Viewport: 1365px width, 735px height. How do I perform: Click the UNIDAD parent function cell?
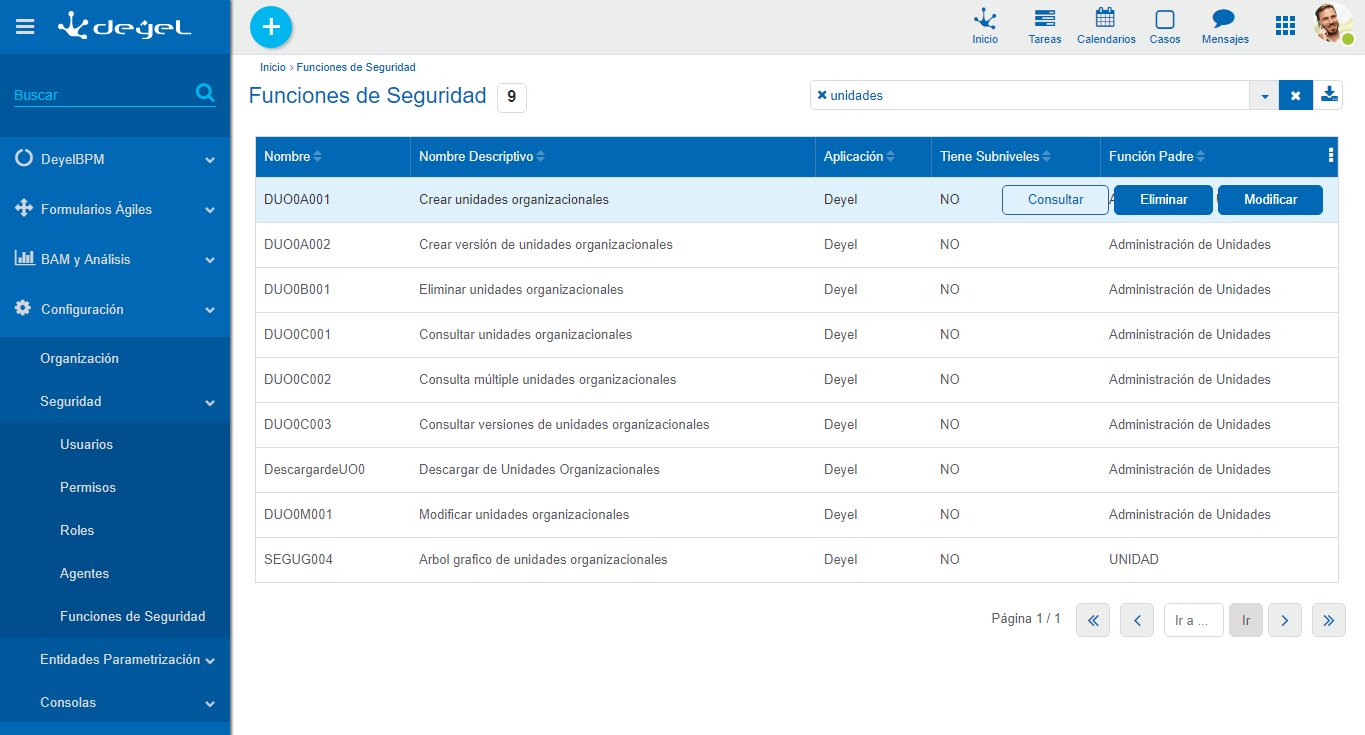coord(1134,559)
